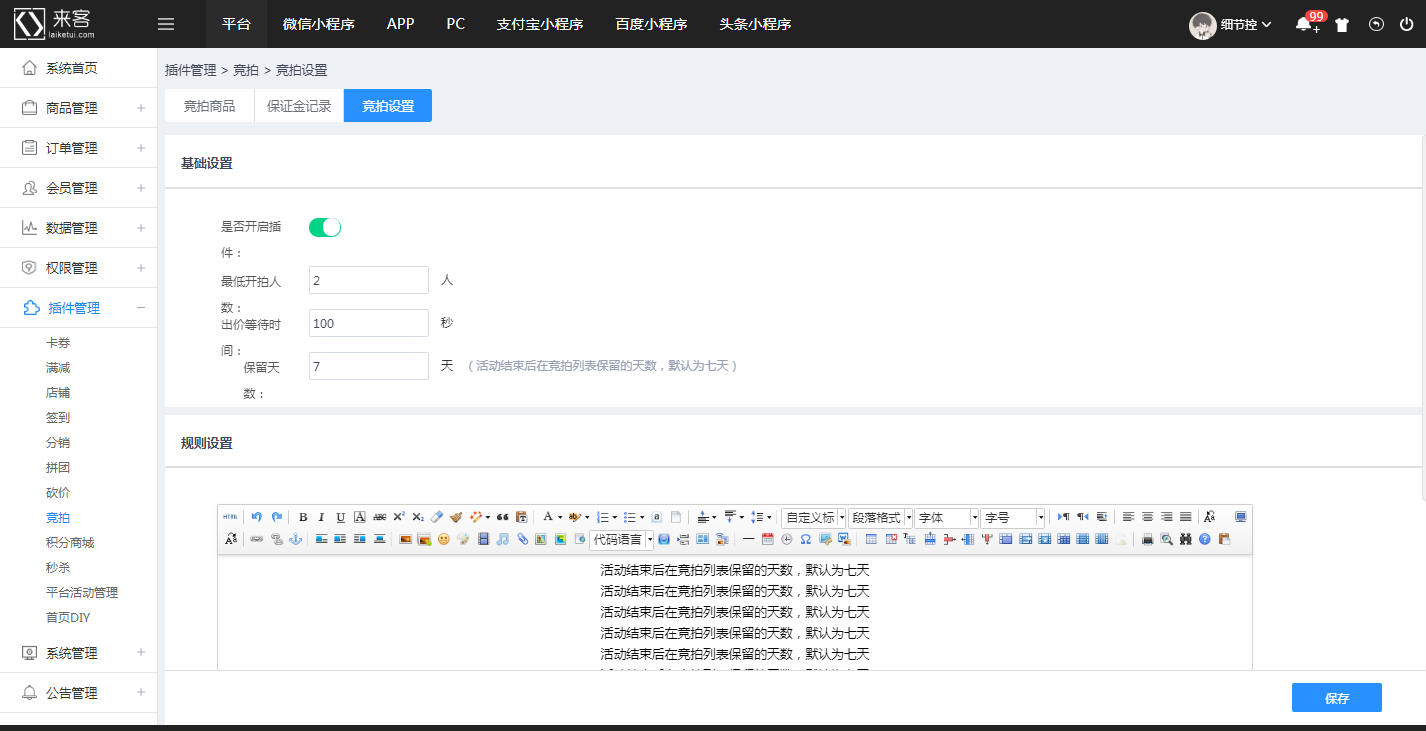Click the 保存 button

click(x=1337, y=698)
